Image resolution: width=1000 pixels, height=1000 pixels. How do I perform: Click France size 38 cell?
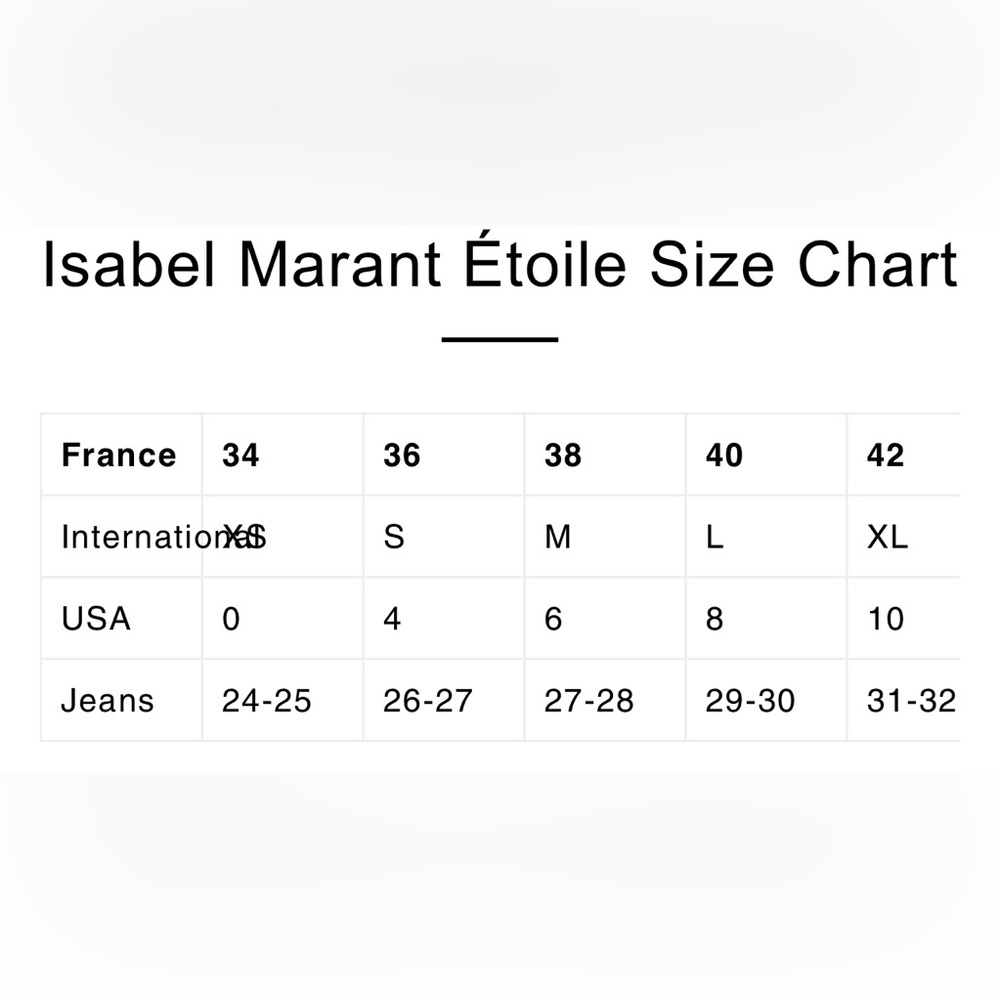(563, 456)
